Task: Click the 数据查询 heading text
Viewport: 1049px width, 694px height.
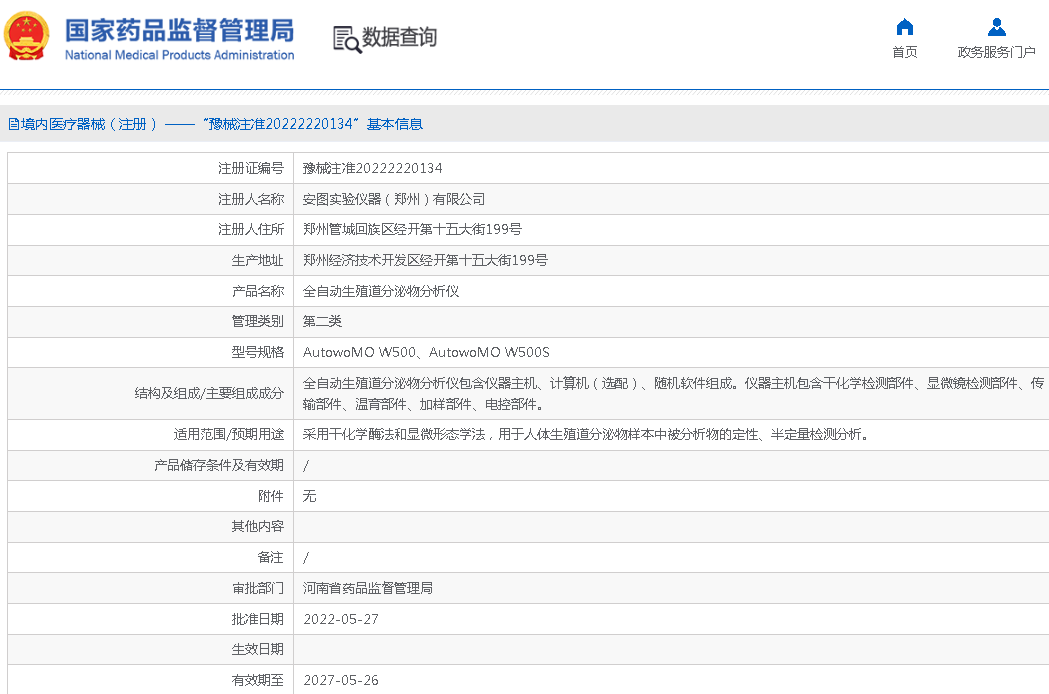Action: point(399,37)
